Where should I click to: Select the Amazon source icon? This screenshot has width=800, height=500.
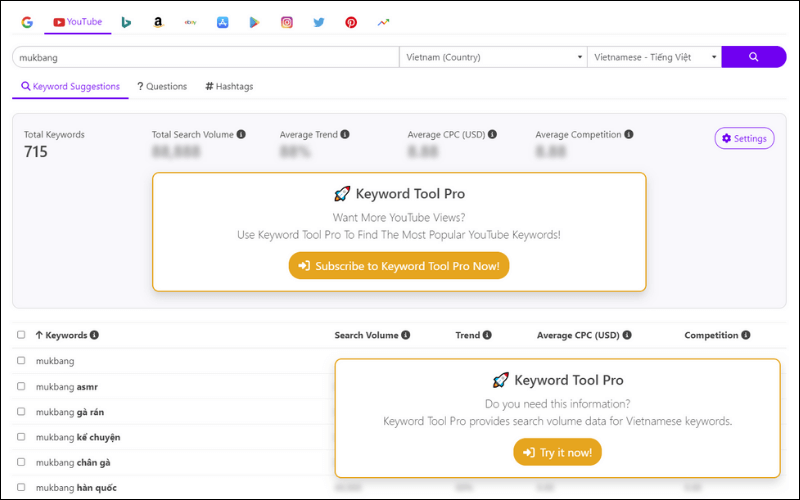(x=158, y=22)
